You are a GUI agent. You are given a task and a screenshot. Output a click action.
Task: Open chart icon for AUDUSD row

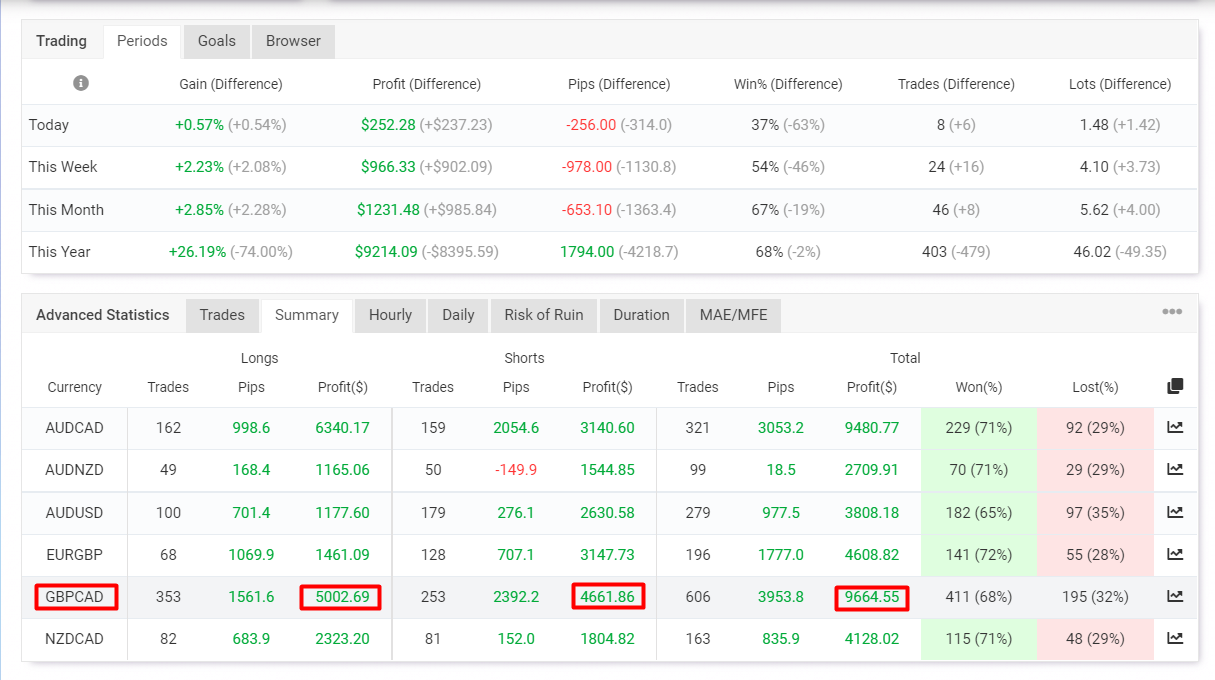(1175, 512)
